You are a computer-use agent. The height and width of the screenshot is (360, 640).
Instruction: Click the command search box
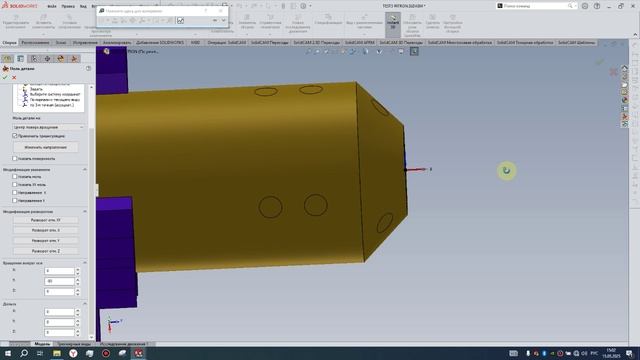click(535, 6)
